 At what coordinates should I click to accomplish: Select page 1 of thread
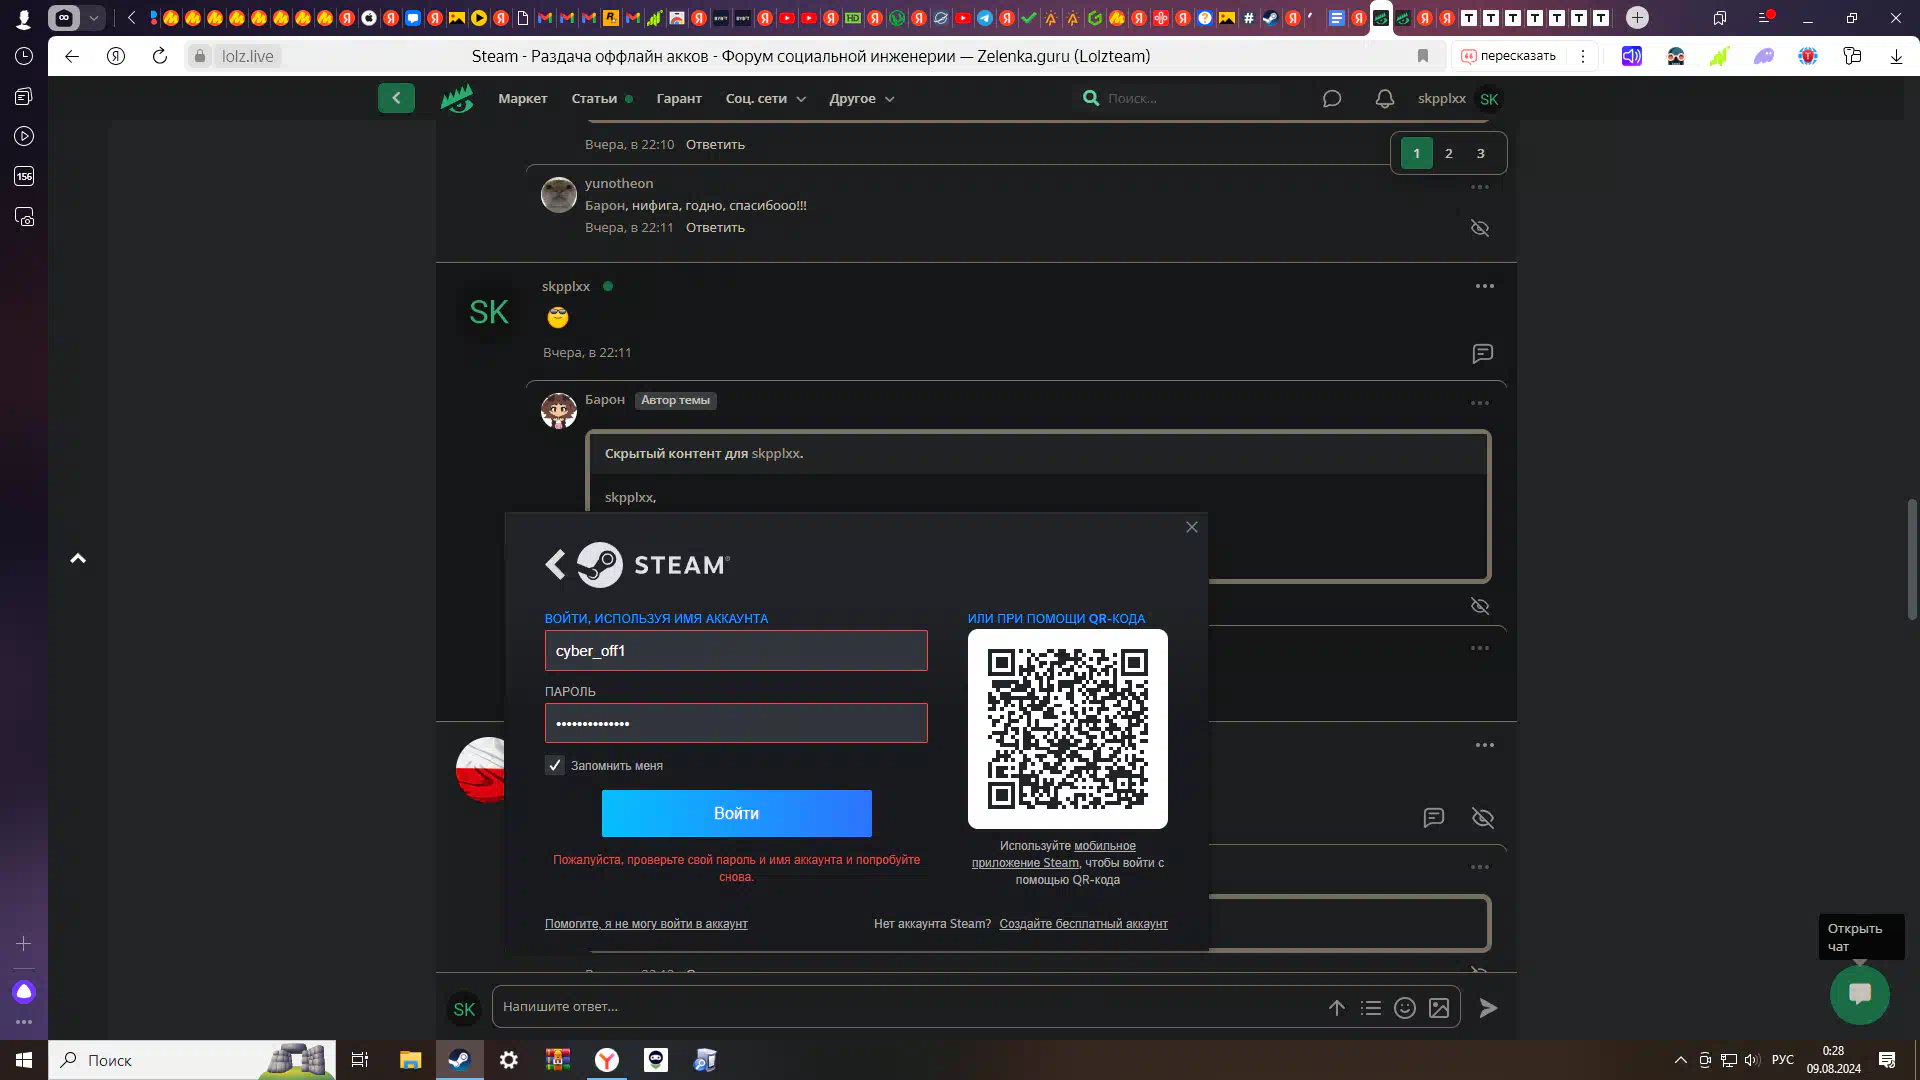(1416, 153)
